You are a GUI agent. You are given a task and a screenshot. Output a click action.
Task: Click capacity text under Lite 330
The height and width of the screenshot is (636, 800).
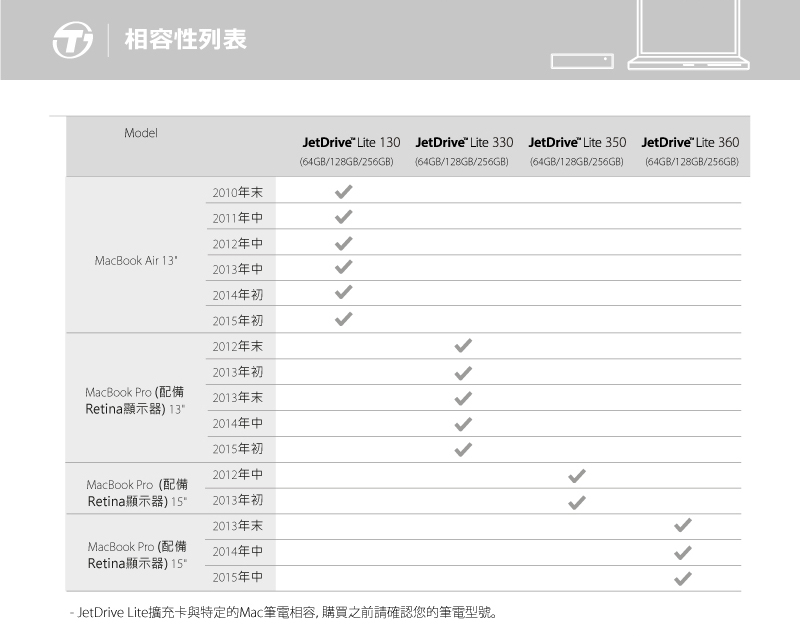pos(462,162)
